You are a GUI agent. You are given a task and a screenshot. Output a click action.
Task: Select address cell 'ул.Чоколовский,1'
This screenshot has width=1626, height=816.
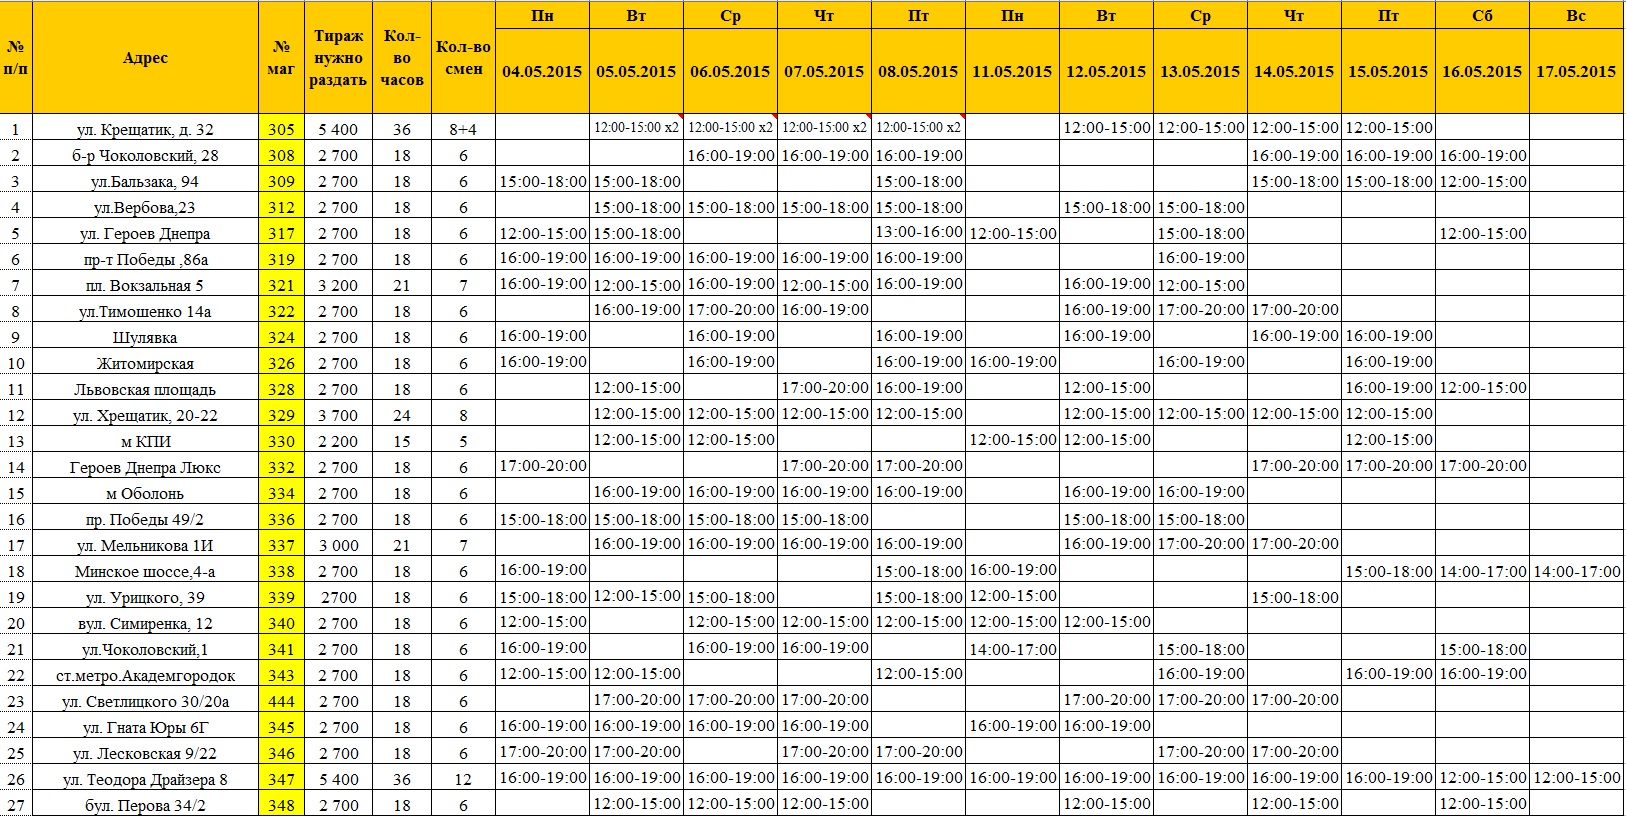click(x=145, y=649)
